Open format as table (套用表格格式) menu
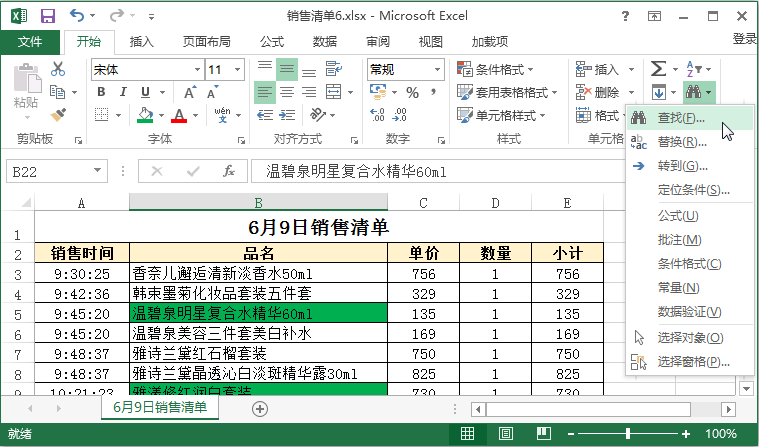Viewport: 759px width, 447px height. [x=507, y=92]
